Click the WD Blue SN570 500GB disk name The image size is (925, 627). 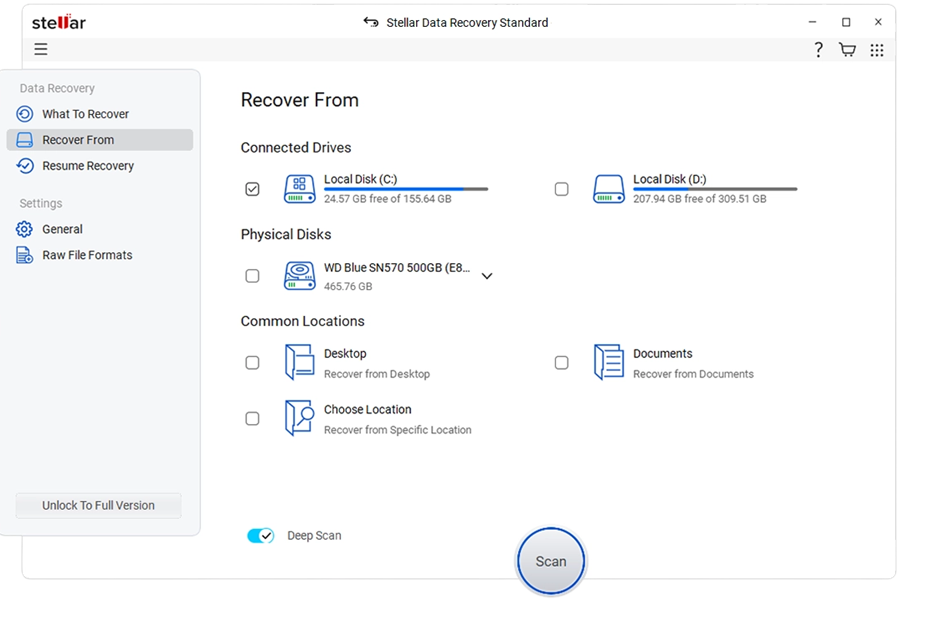pyautogui.click(x=397, y=268)
